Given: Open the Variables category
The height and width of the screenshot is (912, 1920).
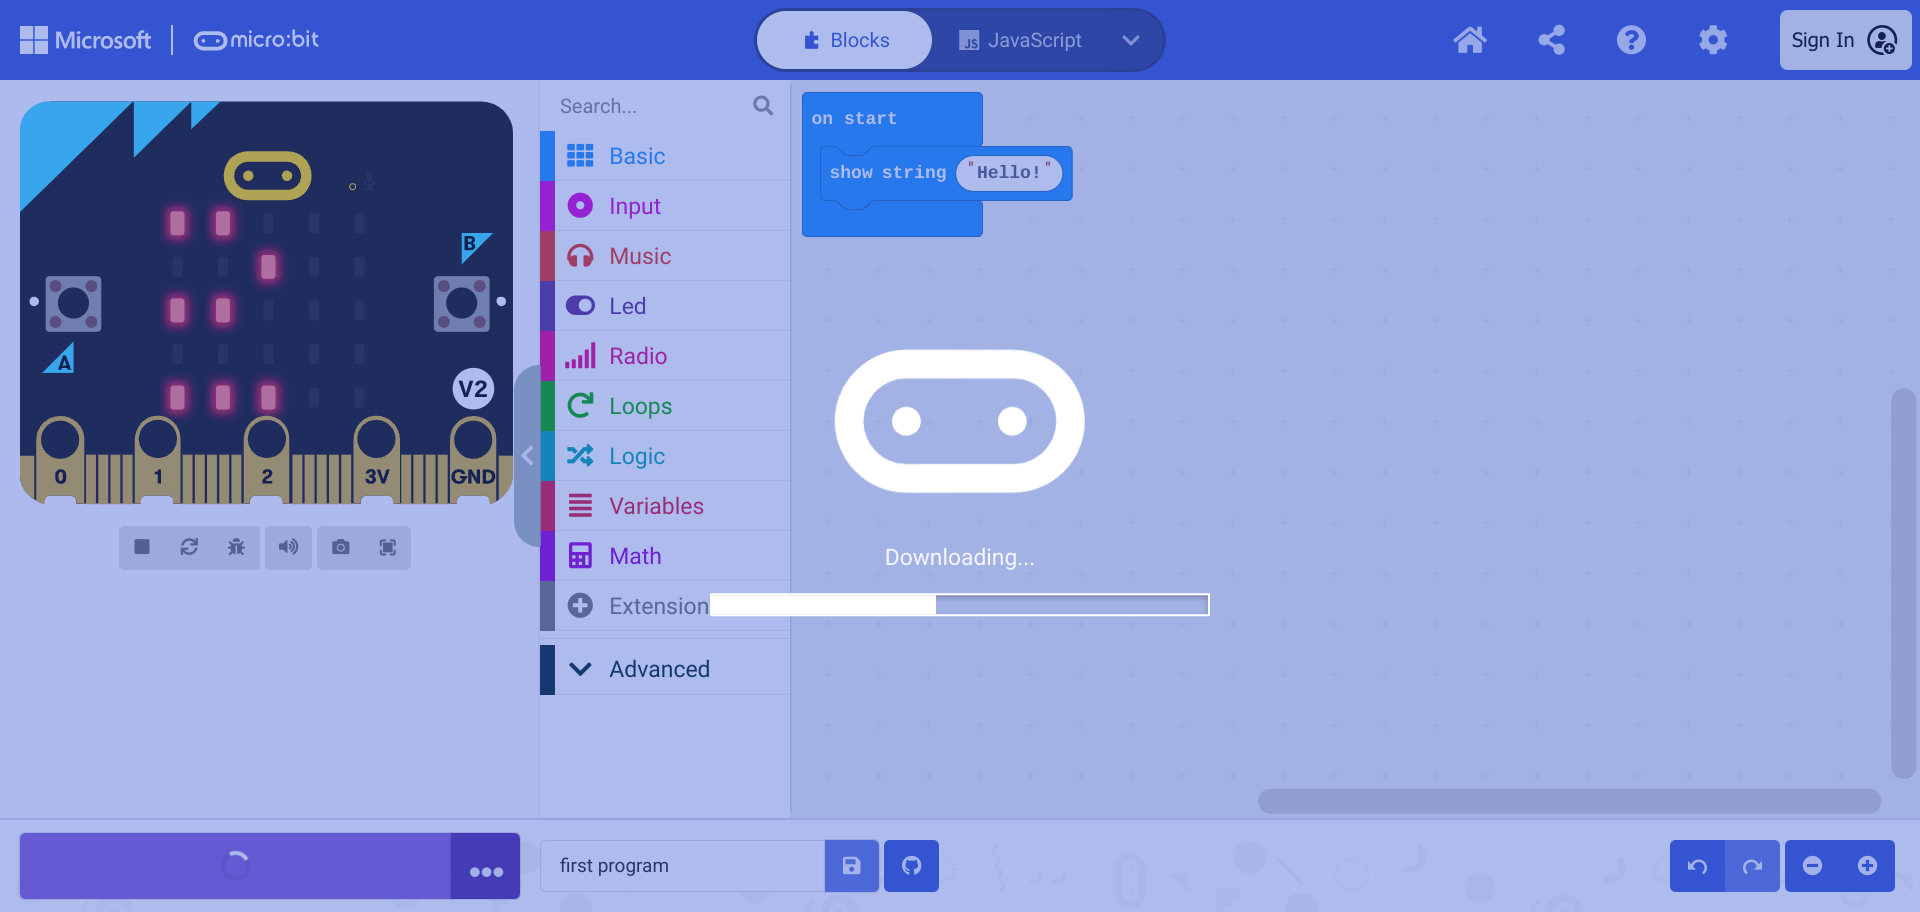Looking at the screenshot, I should click(x=656, y=506).
